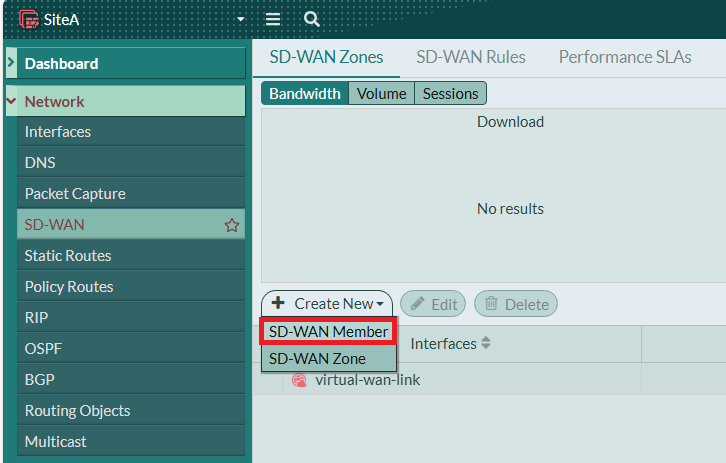Choose SD-WAN Member from the dropdown
The width and height of the screenshot is (726, 463).
pyautogui.click(x=328, y=332)
